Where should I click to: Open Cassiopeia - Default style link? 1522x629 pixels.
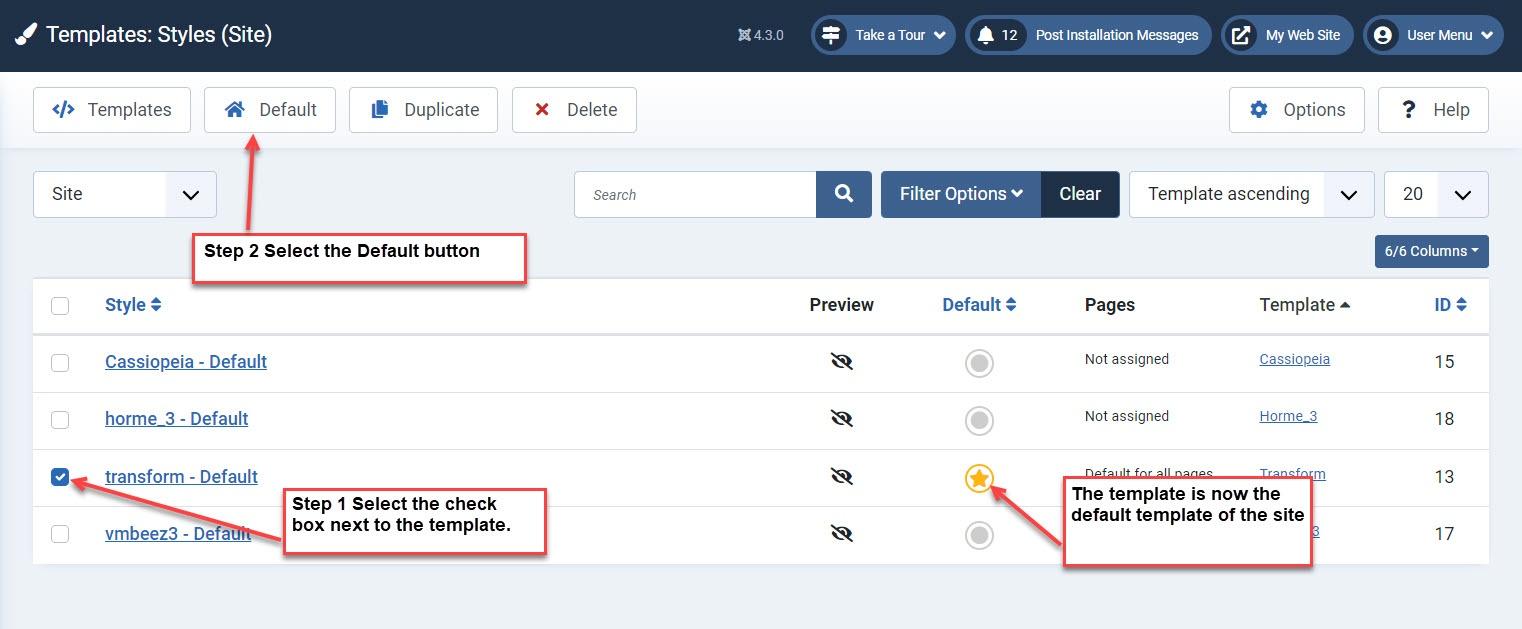(186, 362)
